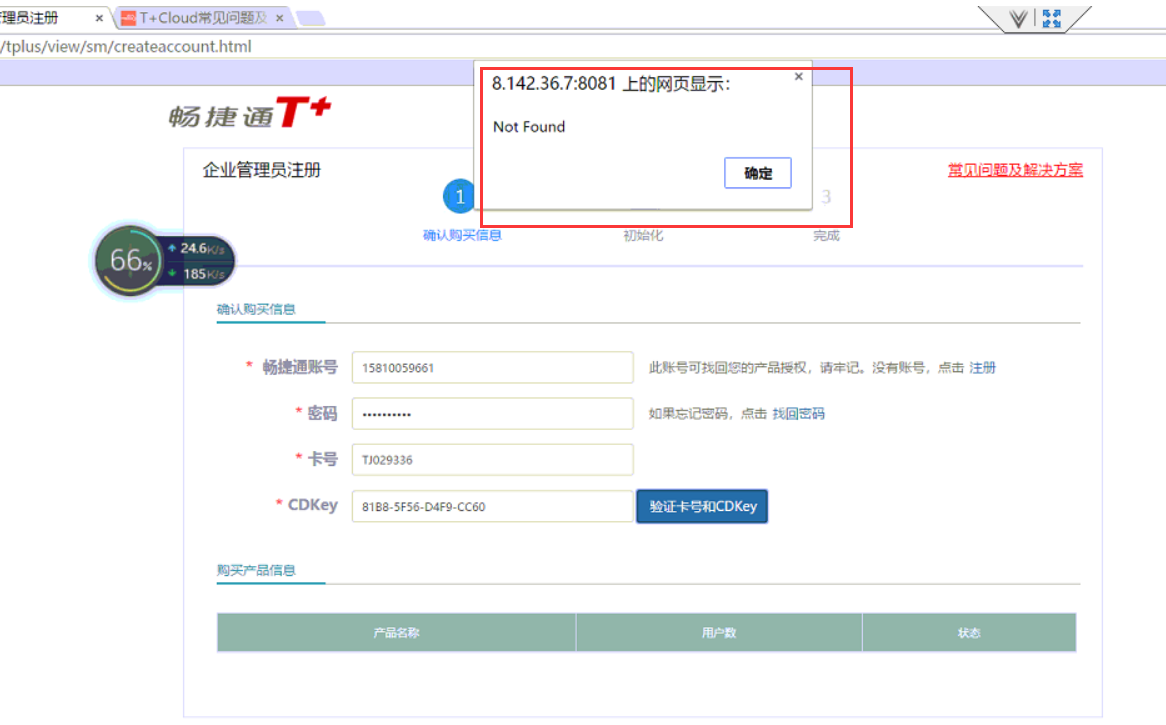The width and height of the screenshot is (1166, 725).
Task: Click the 用户数 table column header
Action: click(x=719, y=633)
